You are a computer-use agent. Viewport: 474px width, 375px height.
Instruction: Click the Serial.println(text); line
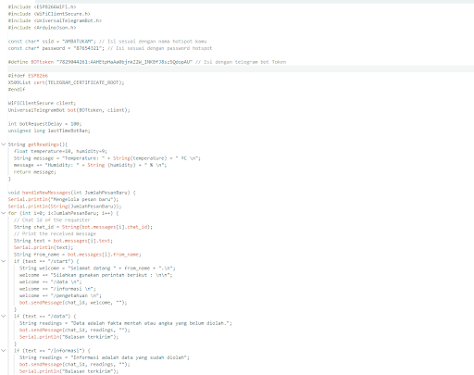[43, 247]
